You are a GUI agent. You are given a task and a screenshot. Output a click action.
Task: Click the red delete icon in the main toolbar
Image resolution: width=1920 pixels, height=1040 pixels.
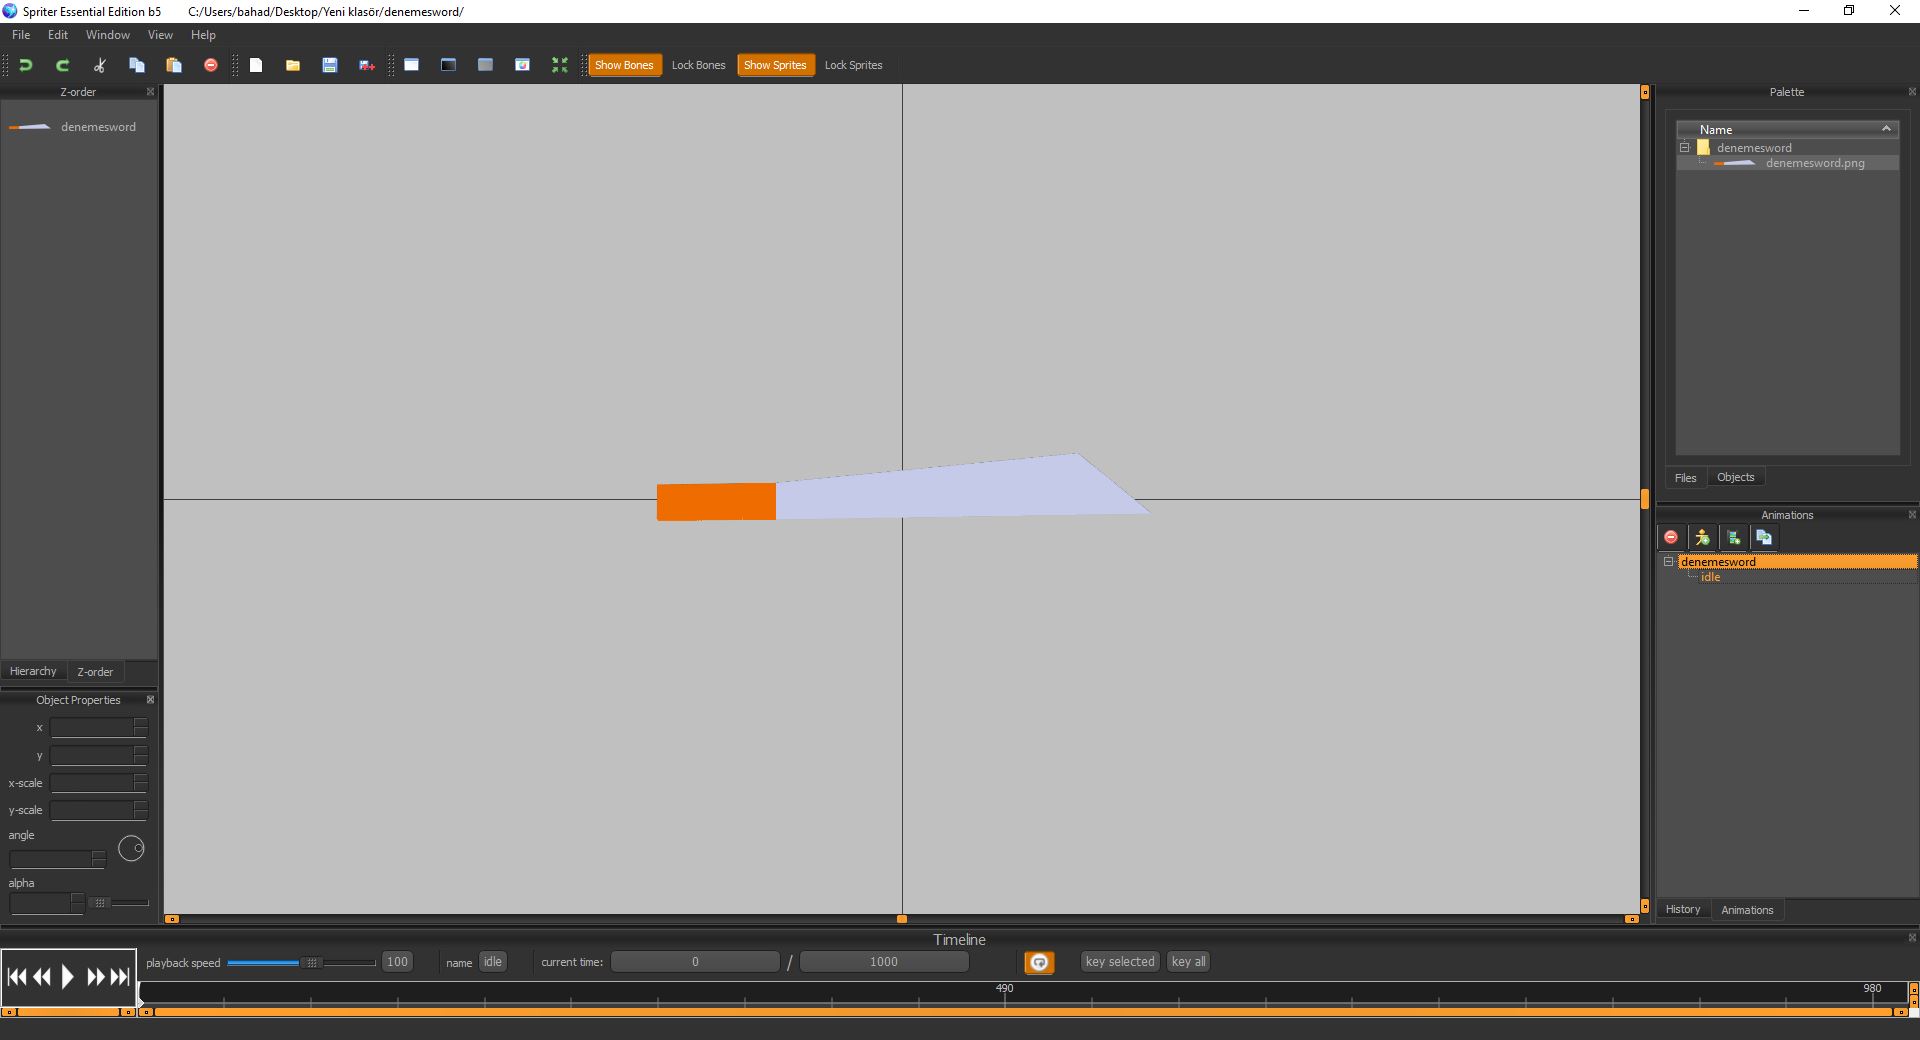(x=211, y=65)
